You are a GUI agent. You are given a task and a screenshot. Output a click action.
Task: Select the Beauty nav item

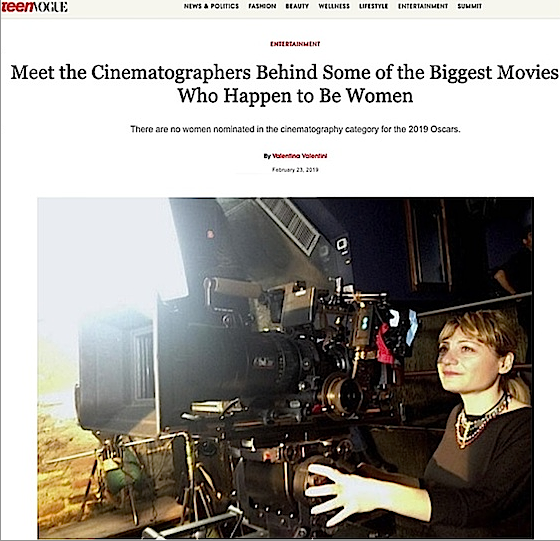297,6
